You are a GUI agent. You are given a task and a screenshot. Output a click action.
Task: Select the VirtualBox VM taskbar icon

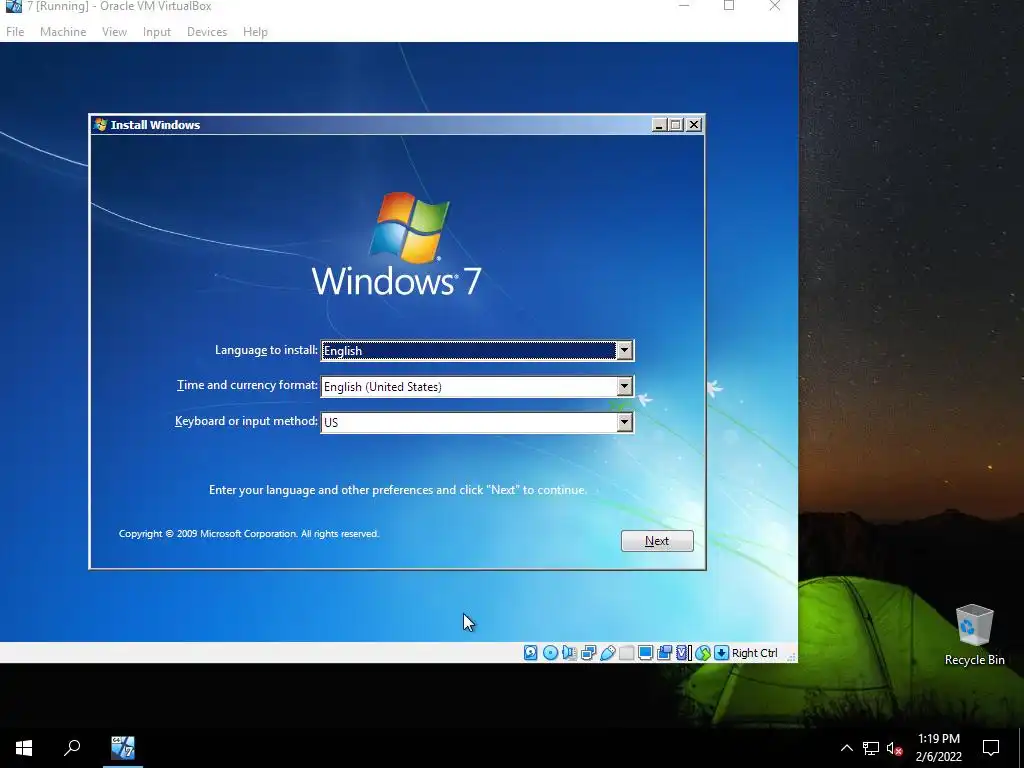coord(123,748)
